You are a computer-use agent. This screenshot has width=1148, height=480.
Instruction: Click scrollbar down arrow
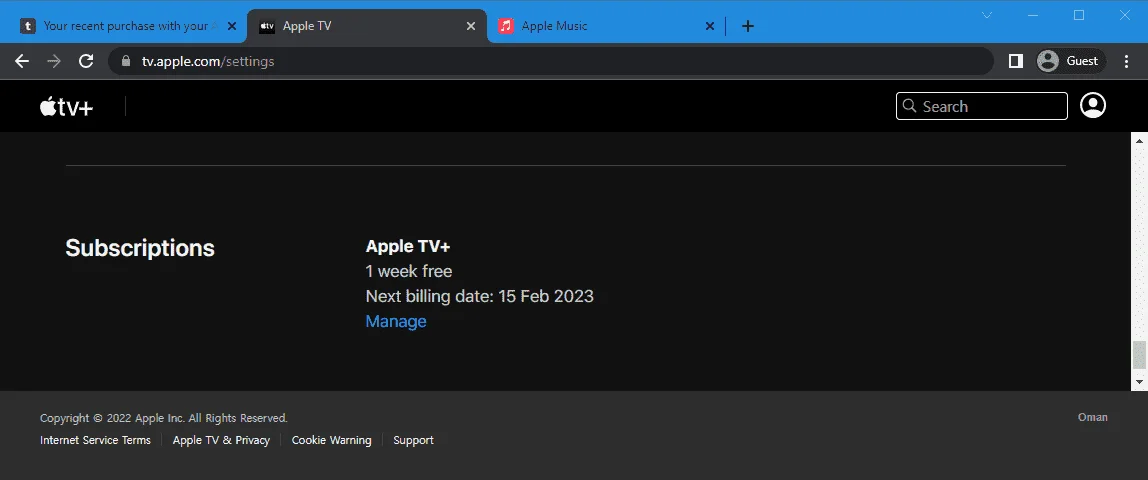point(1138,382)
